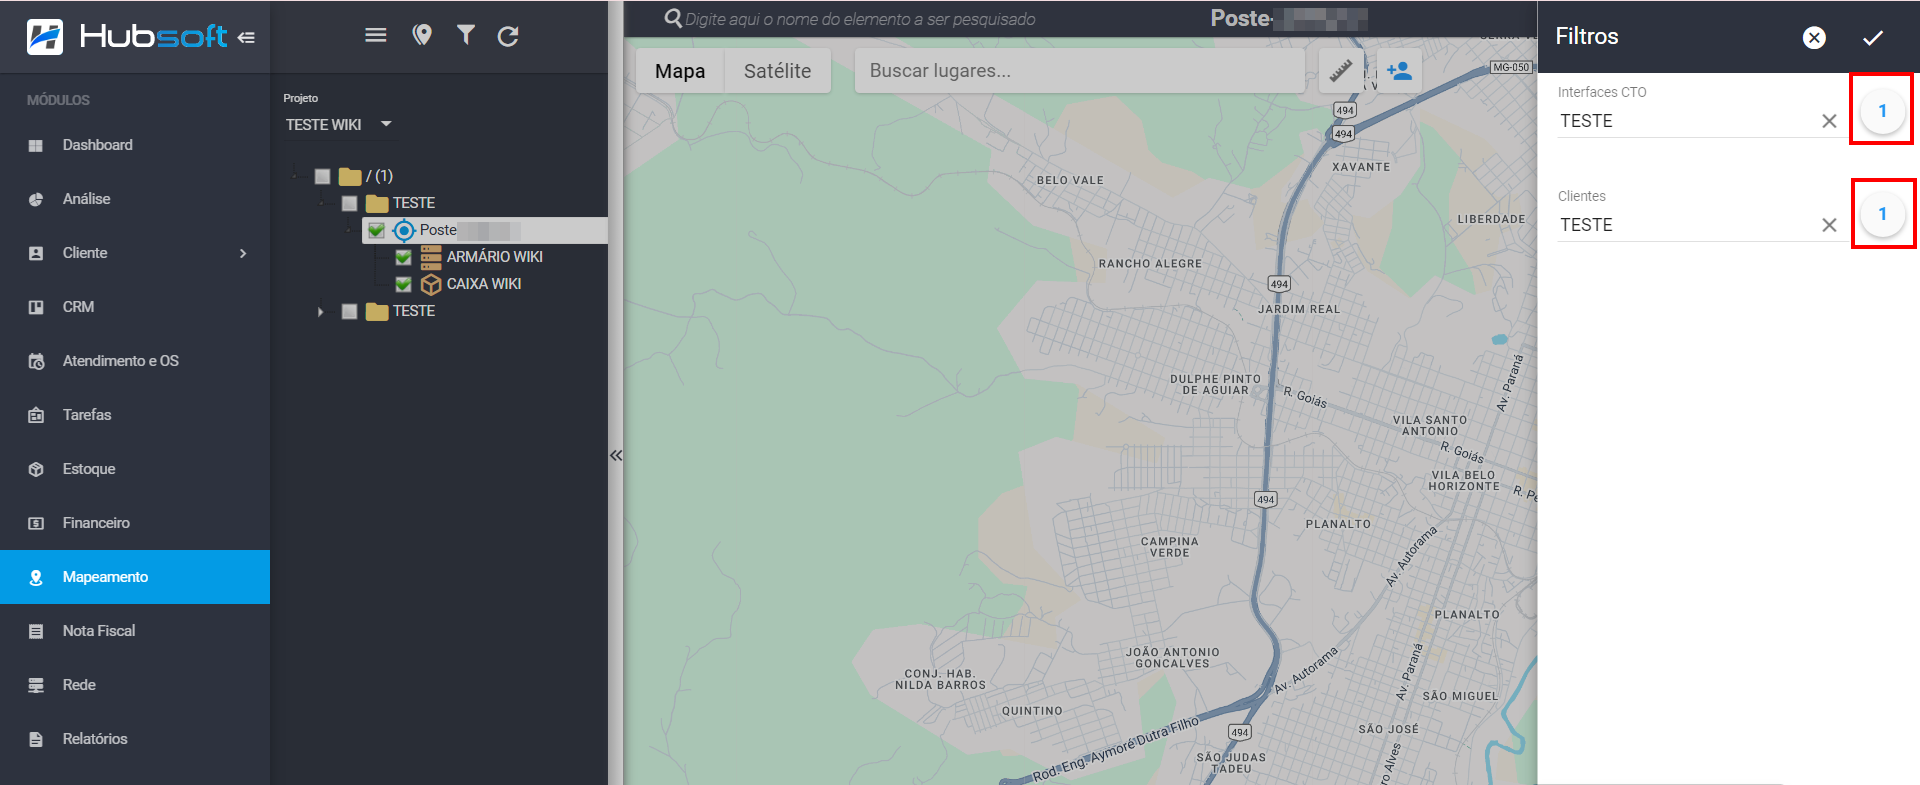Open the TESTE WIKI project dropdown

(x=339, y=125)
